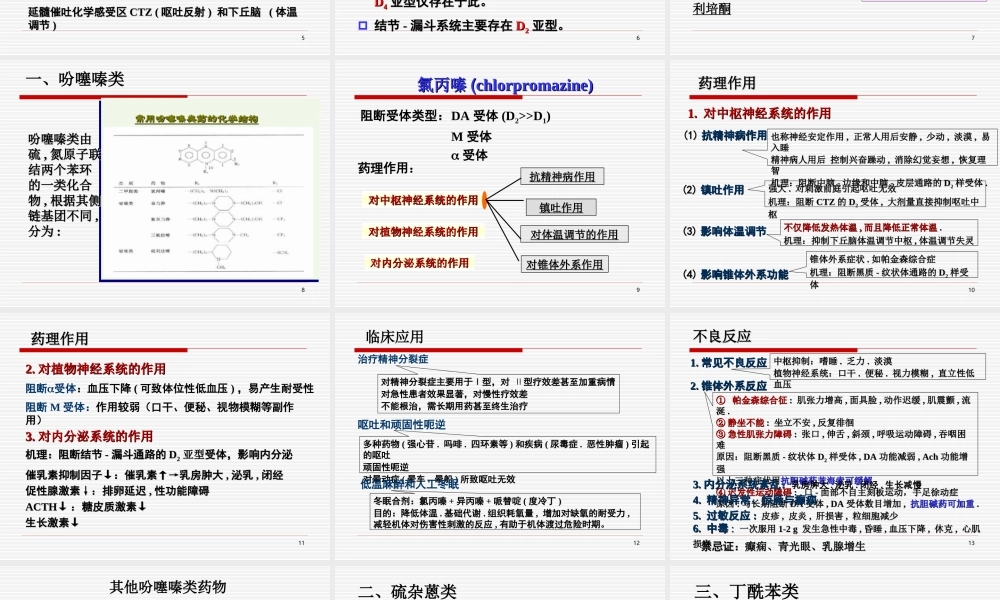Select the line 冬眠合剂：氯丙嗪 + 异丙嗪 + 哌替啶
The height and width of the screenshot is (600, 1000).
click(468, 501)
